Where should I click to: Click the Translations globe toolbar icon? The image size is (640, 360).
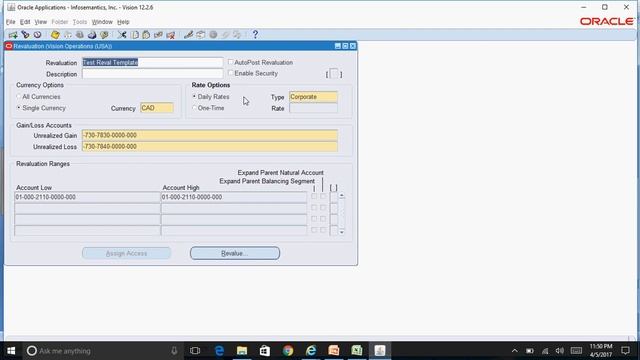pyautogui.click(x=213, y=35)
